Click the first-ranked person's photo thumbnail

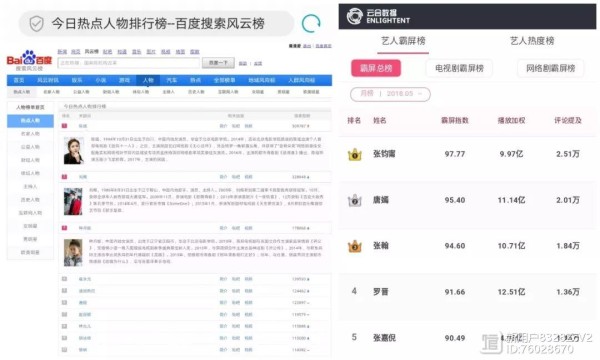click(73, 151)
